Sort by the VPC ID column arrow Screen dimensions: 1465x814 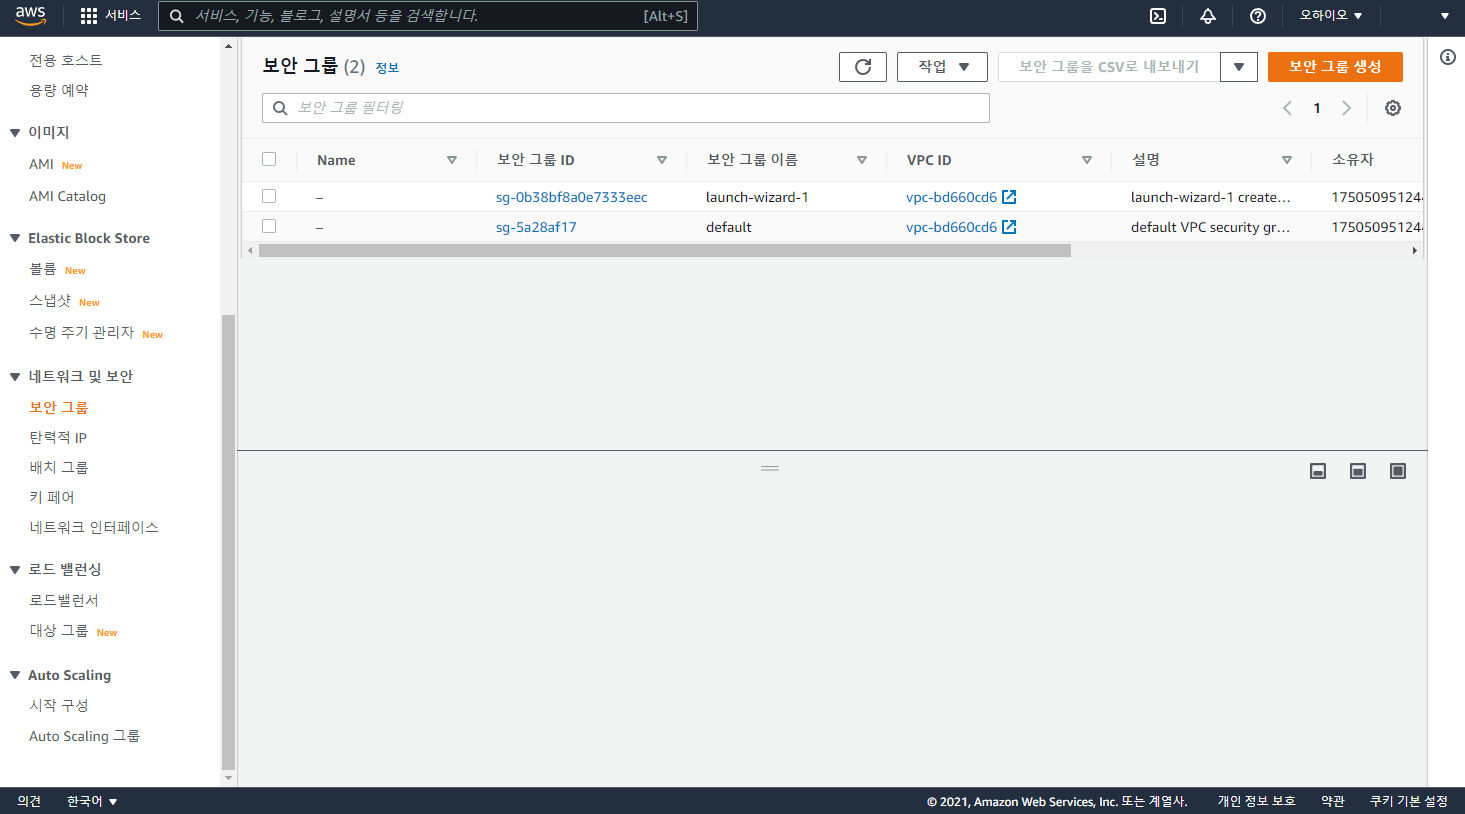1087,160
